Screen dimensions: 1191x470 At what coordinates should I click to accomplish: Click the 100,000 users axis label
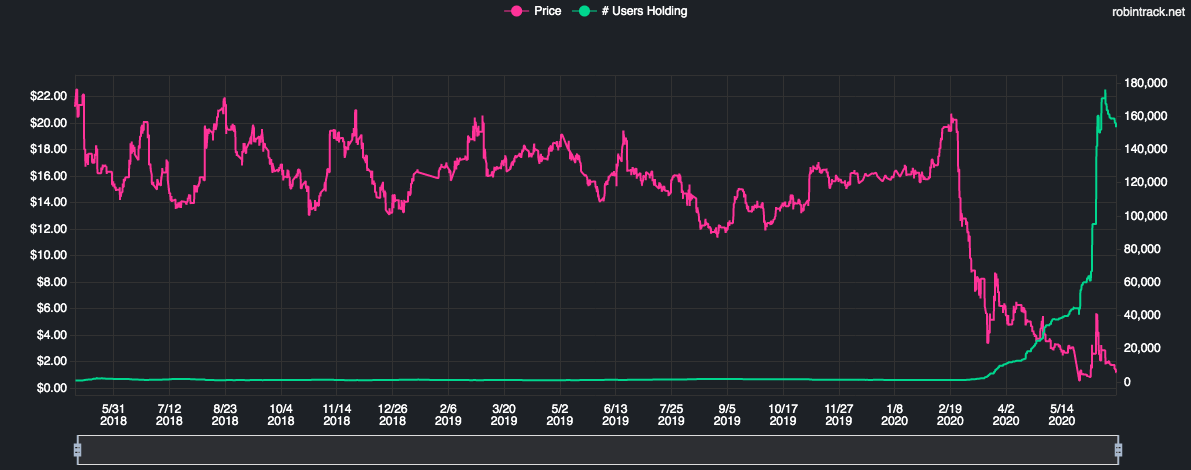[1146, 216]
